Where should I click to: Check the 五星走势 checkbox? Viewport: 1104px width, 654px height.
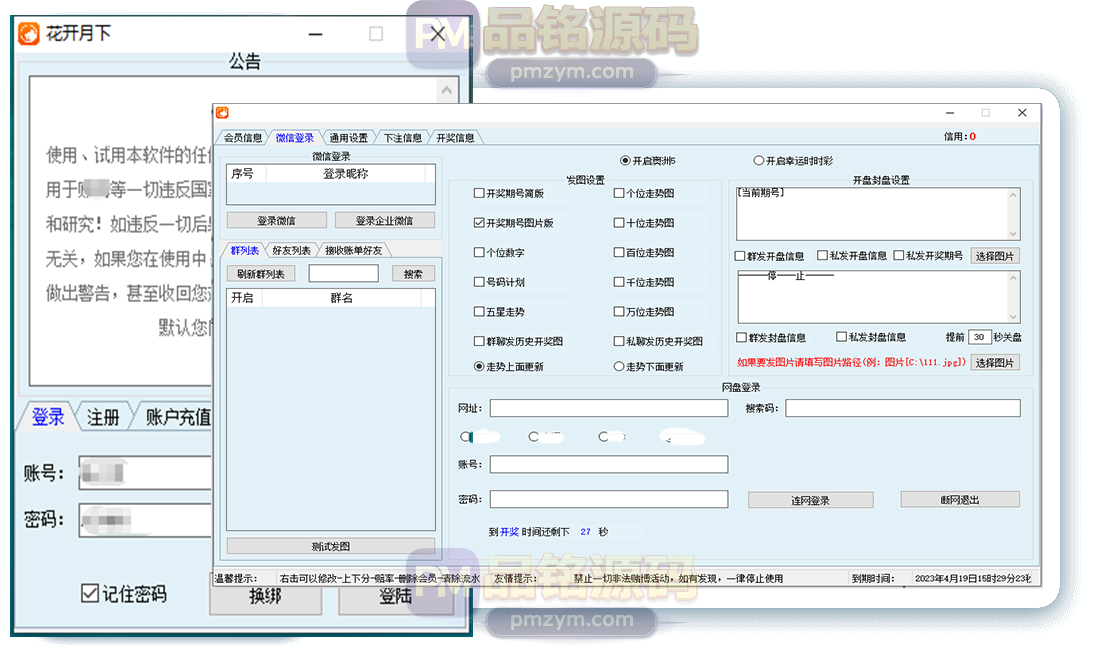[x=479, y=311]
